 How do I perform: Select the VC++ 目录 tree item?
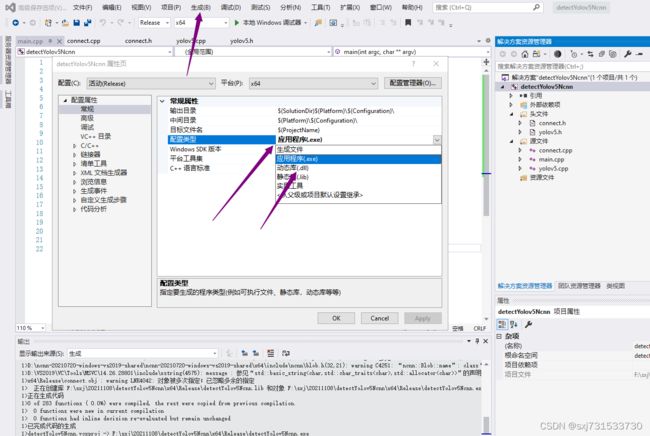tap(96, 136)
